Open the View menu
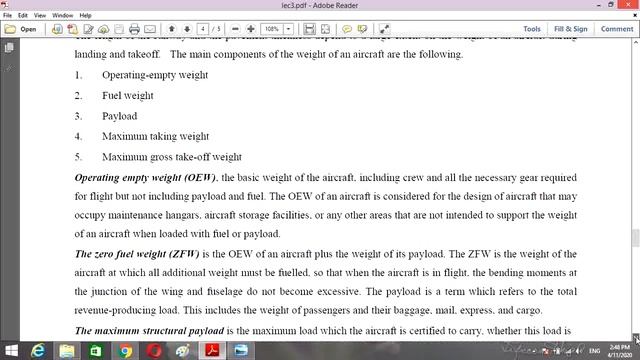 [40, 16]
